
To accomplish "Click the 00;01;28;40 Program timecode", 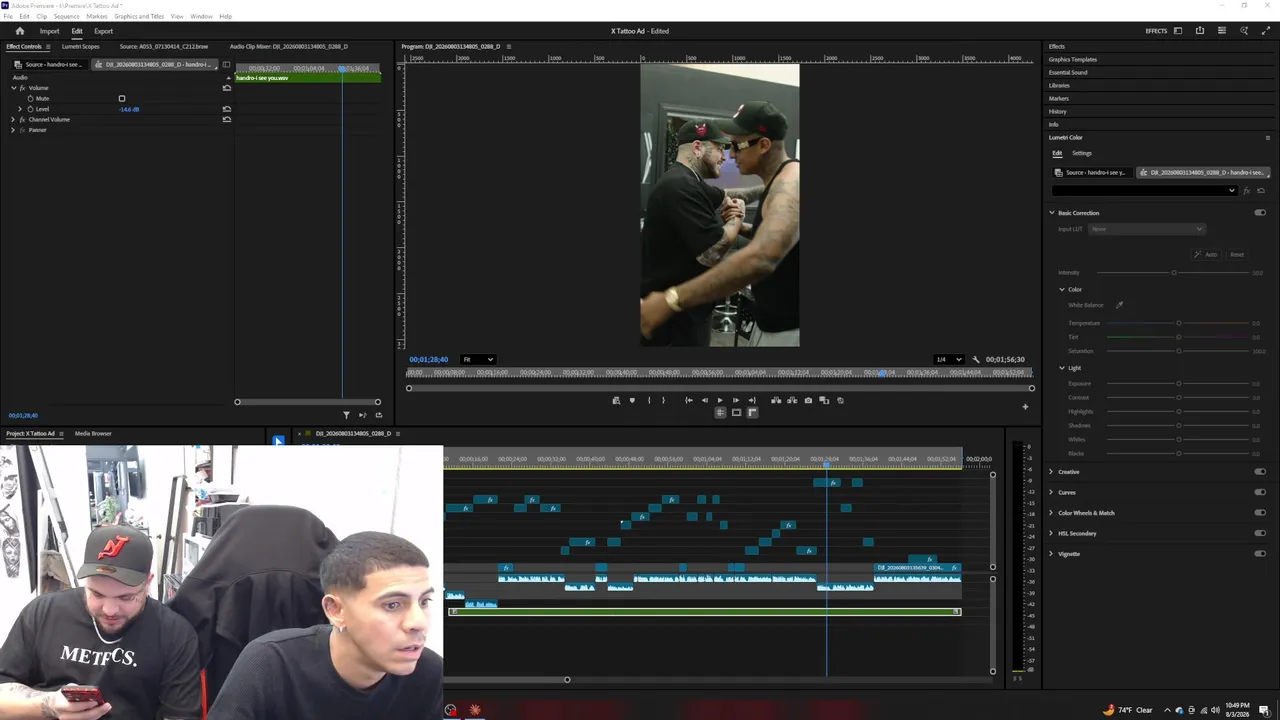I will click(428, 360).
